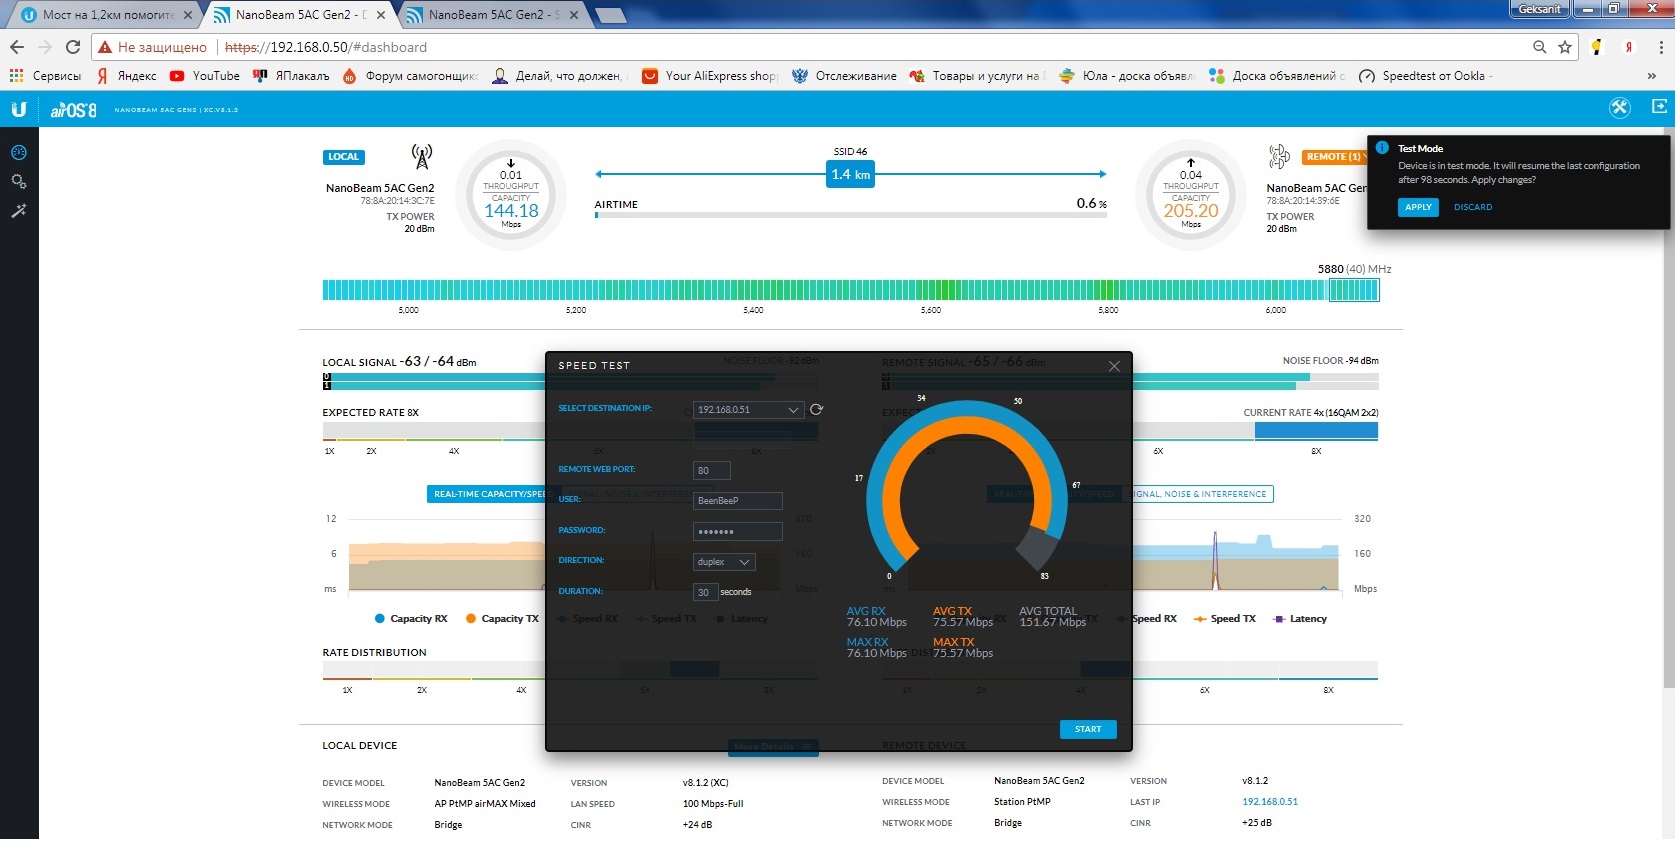
Task: Show more bookmarks with the chevron
Action: (1651, 76)
